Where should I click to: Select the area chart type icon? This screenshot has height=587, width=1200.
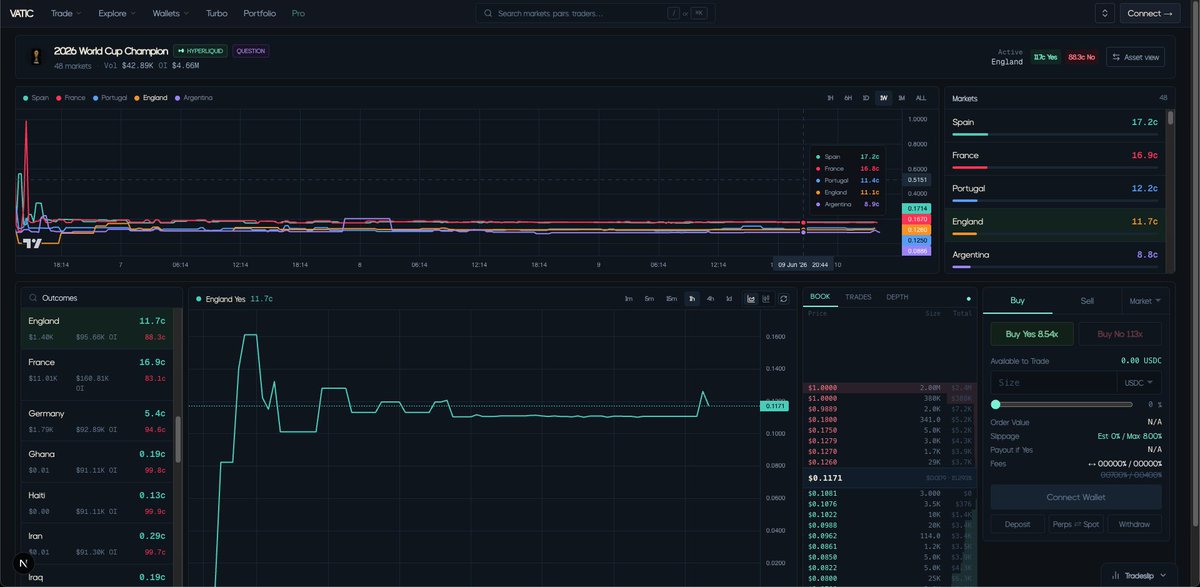tap(750, 298)
